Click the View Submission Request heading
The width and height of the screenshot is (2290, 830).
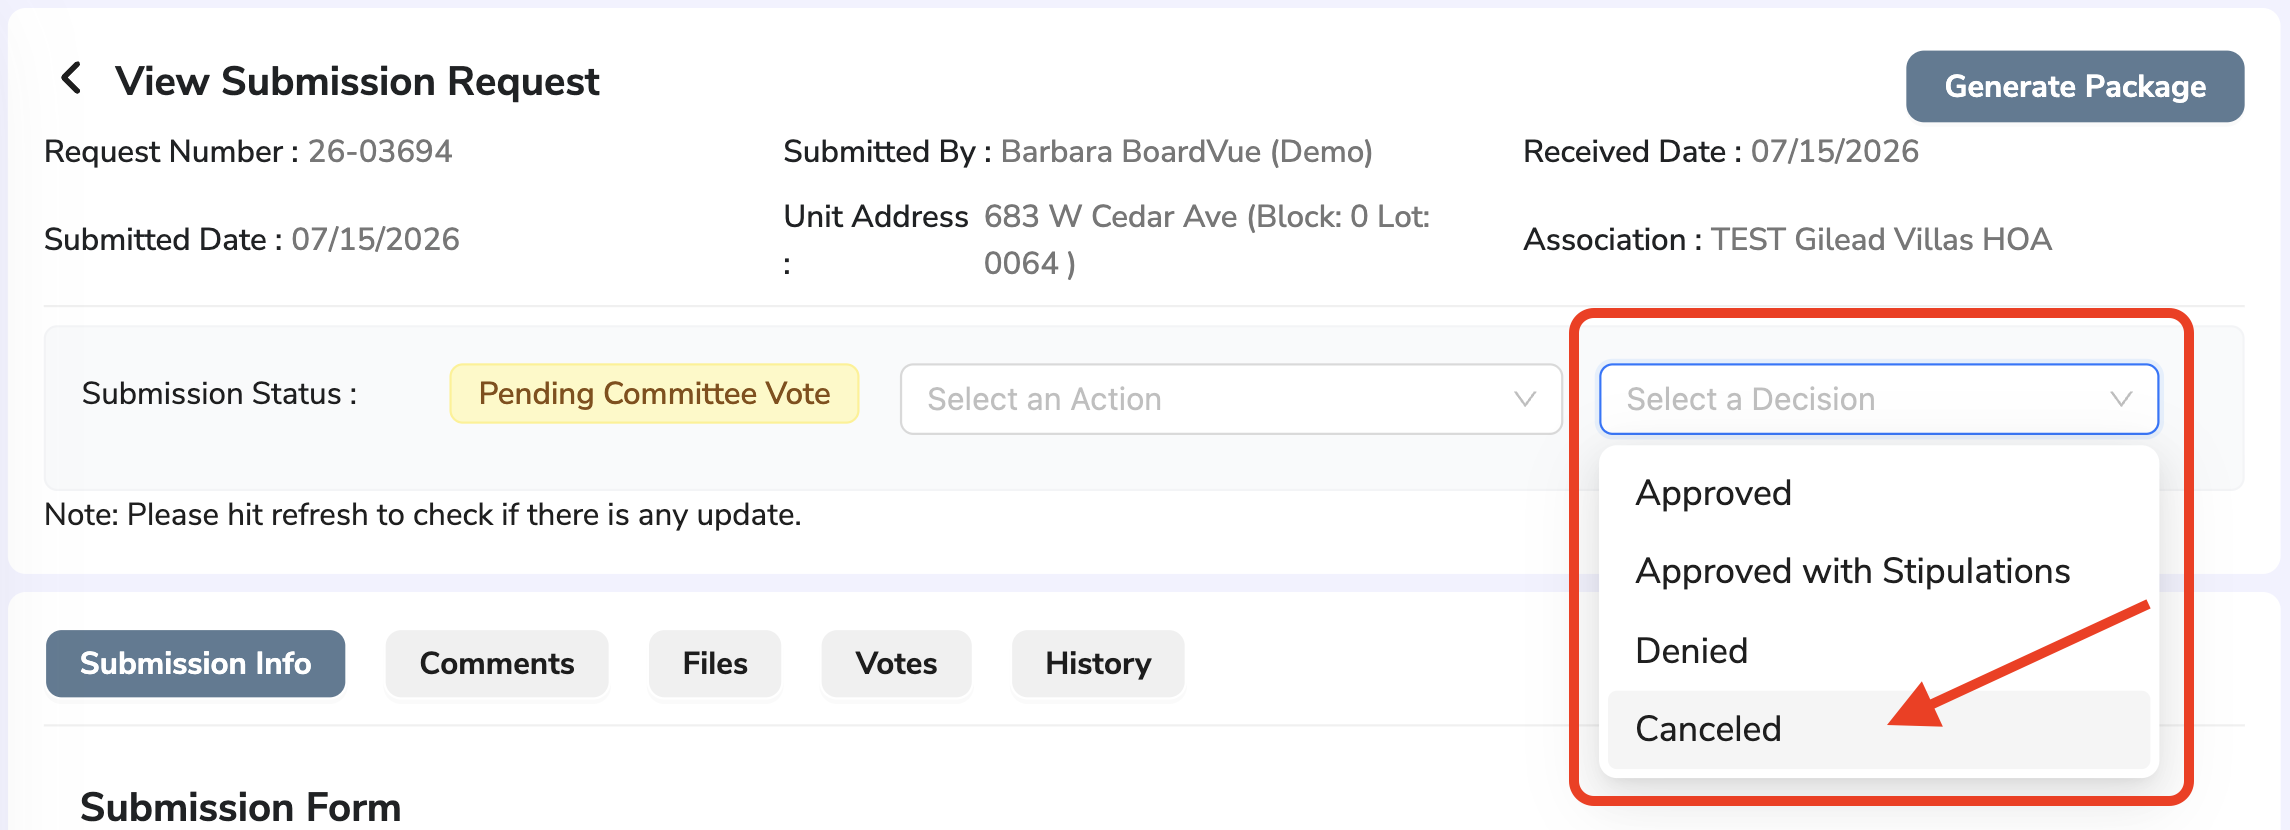point(357,81)
